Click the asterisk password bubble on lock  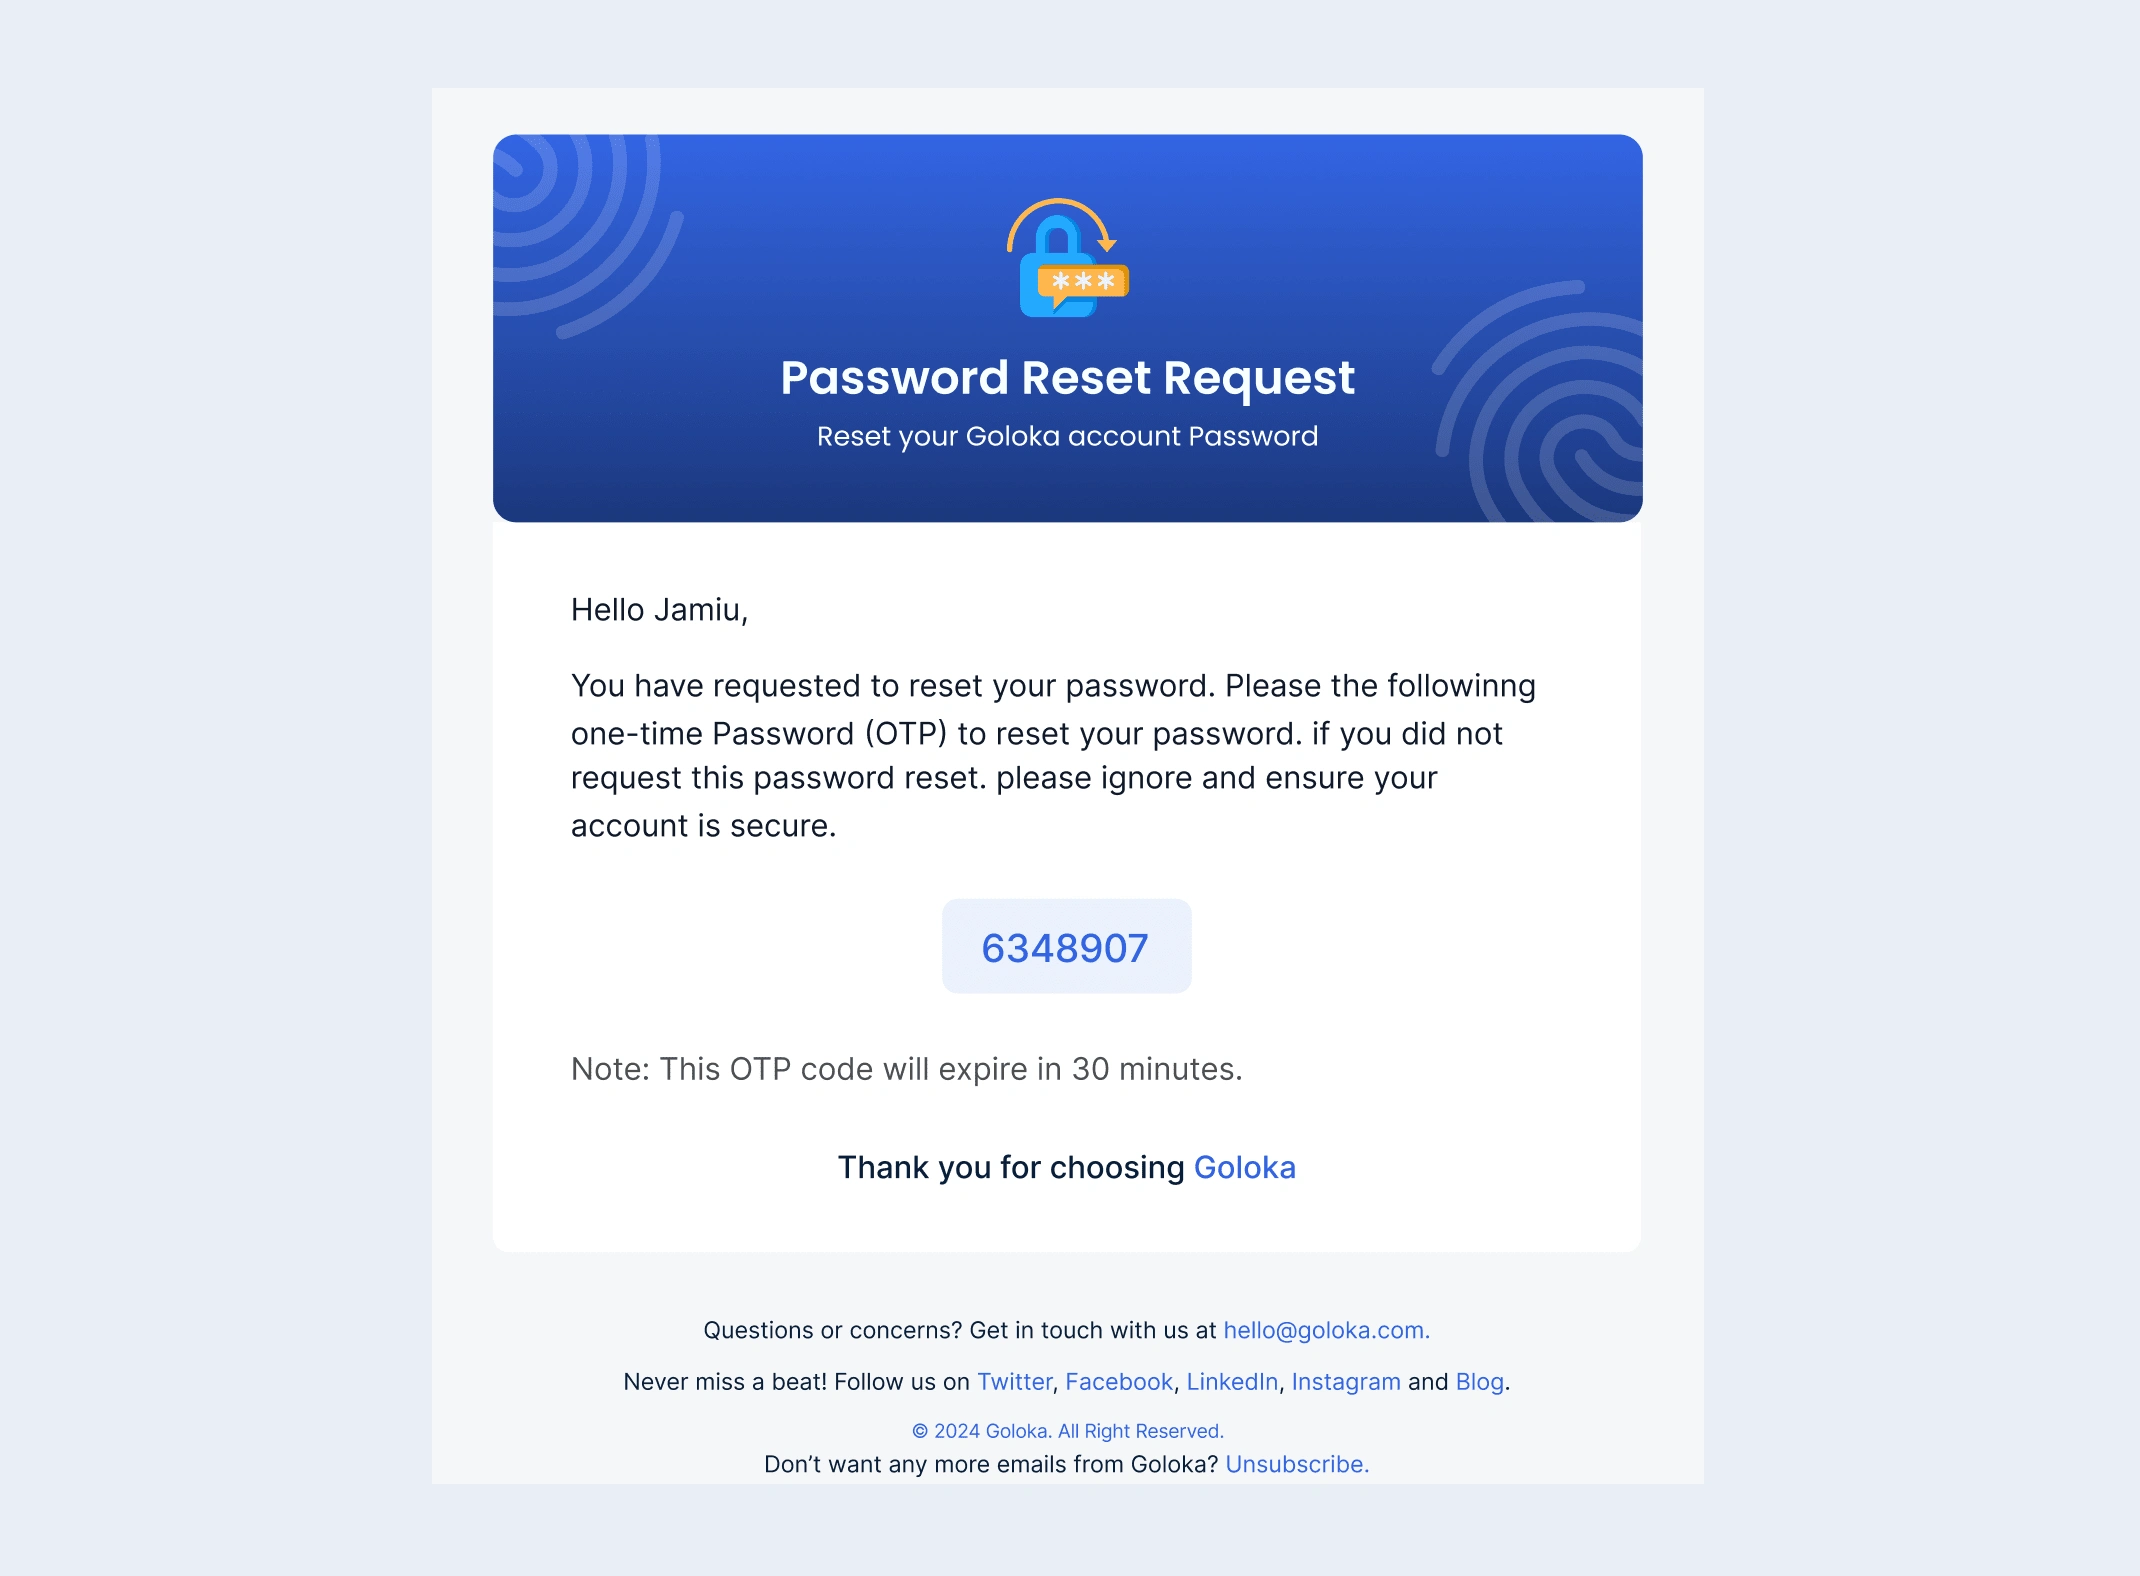1083,283
